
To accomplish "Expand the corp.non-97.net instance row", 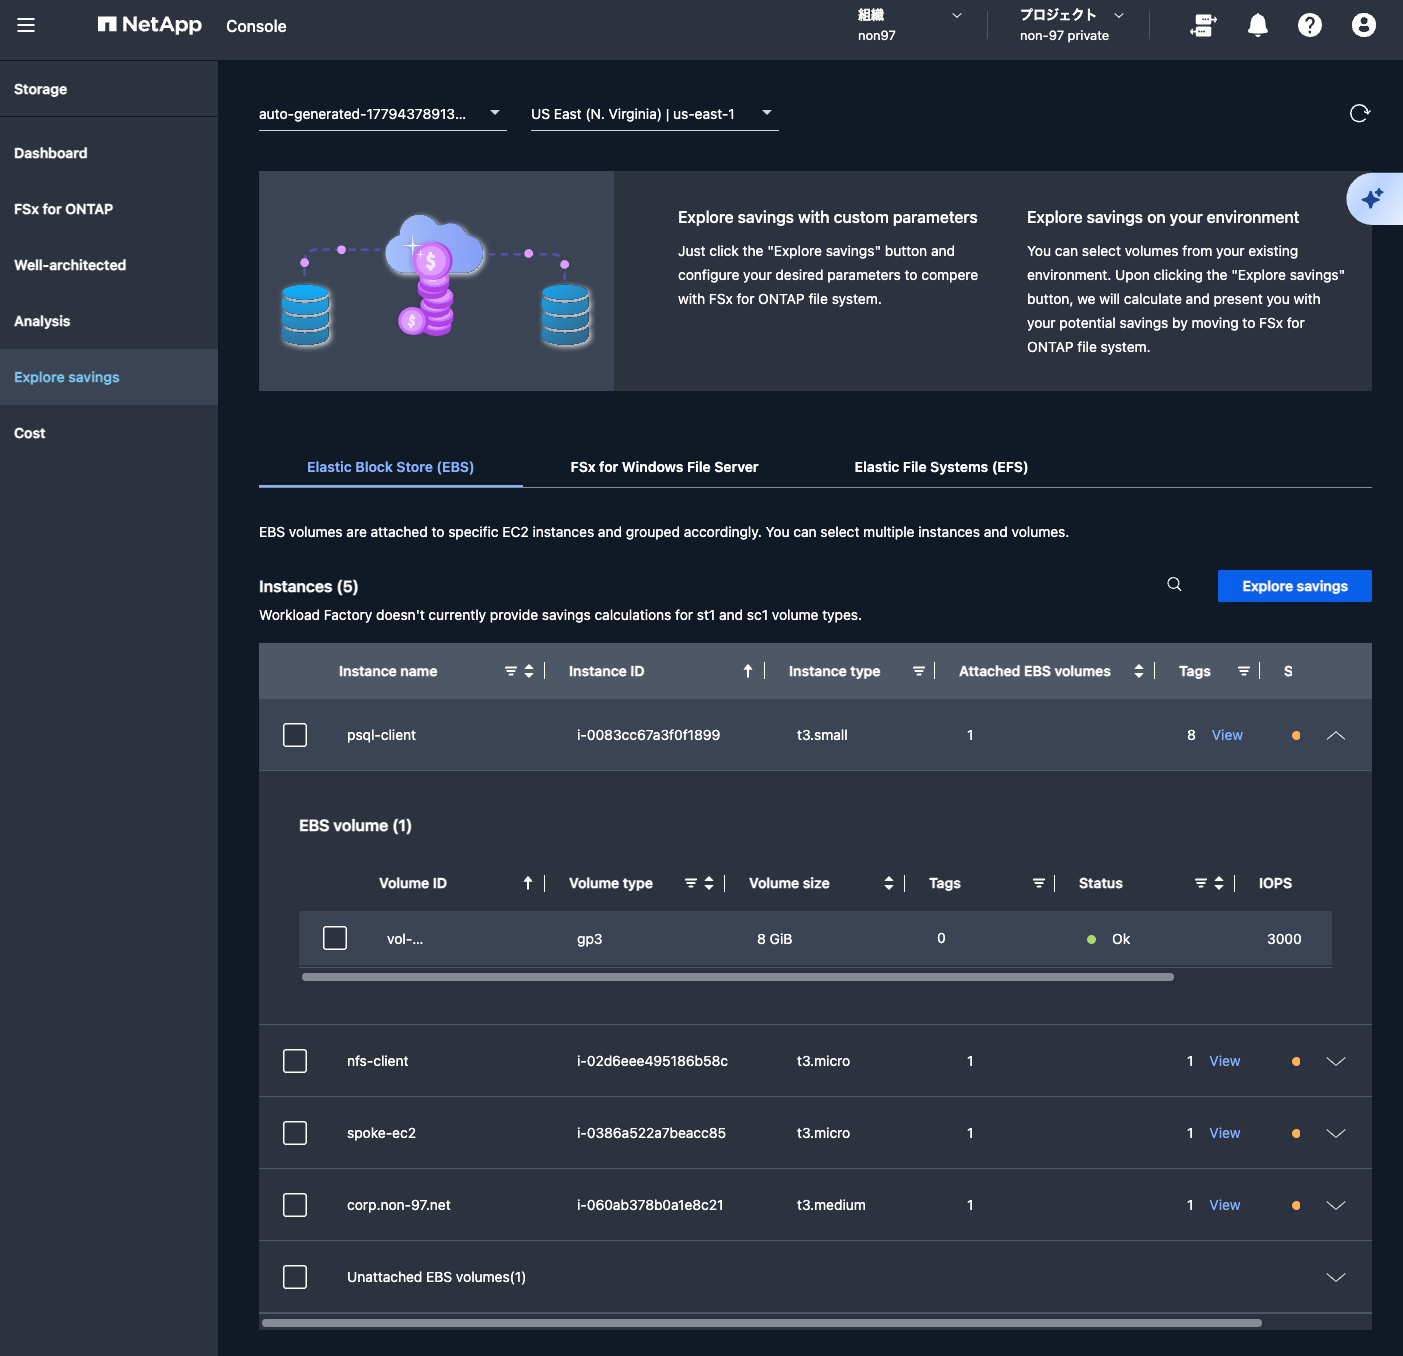I will pos(1336,1205).
